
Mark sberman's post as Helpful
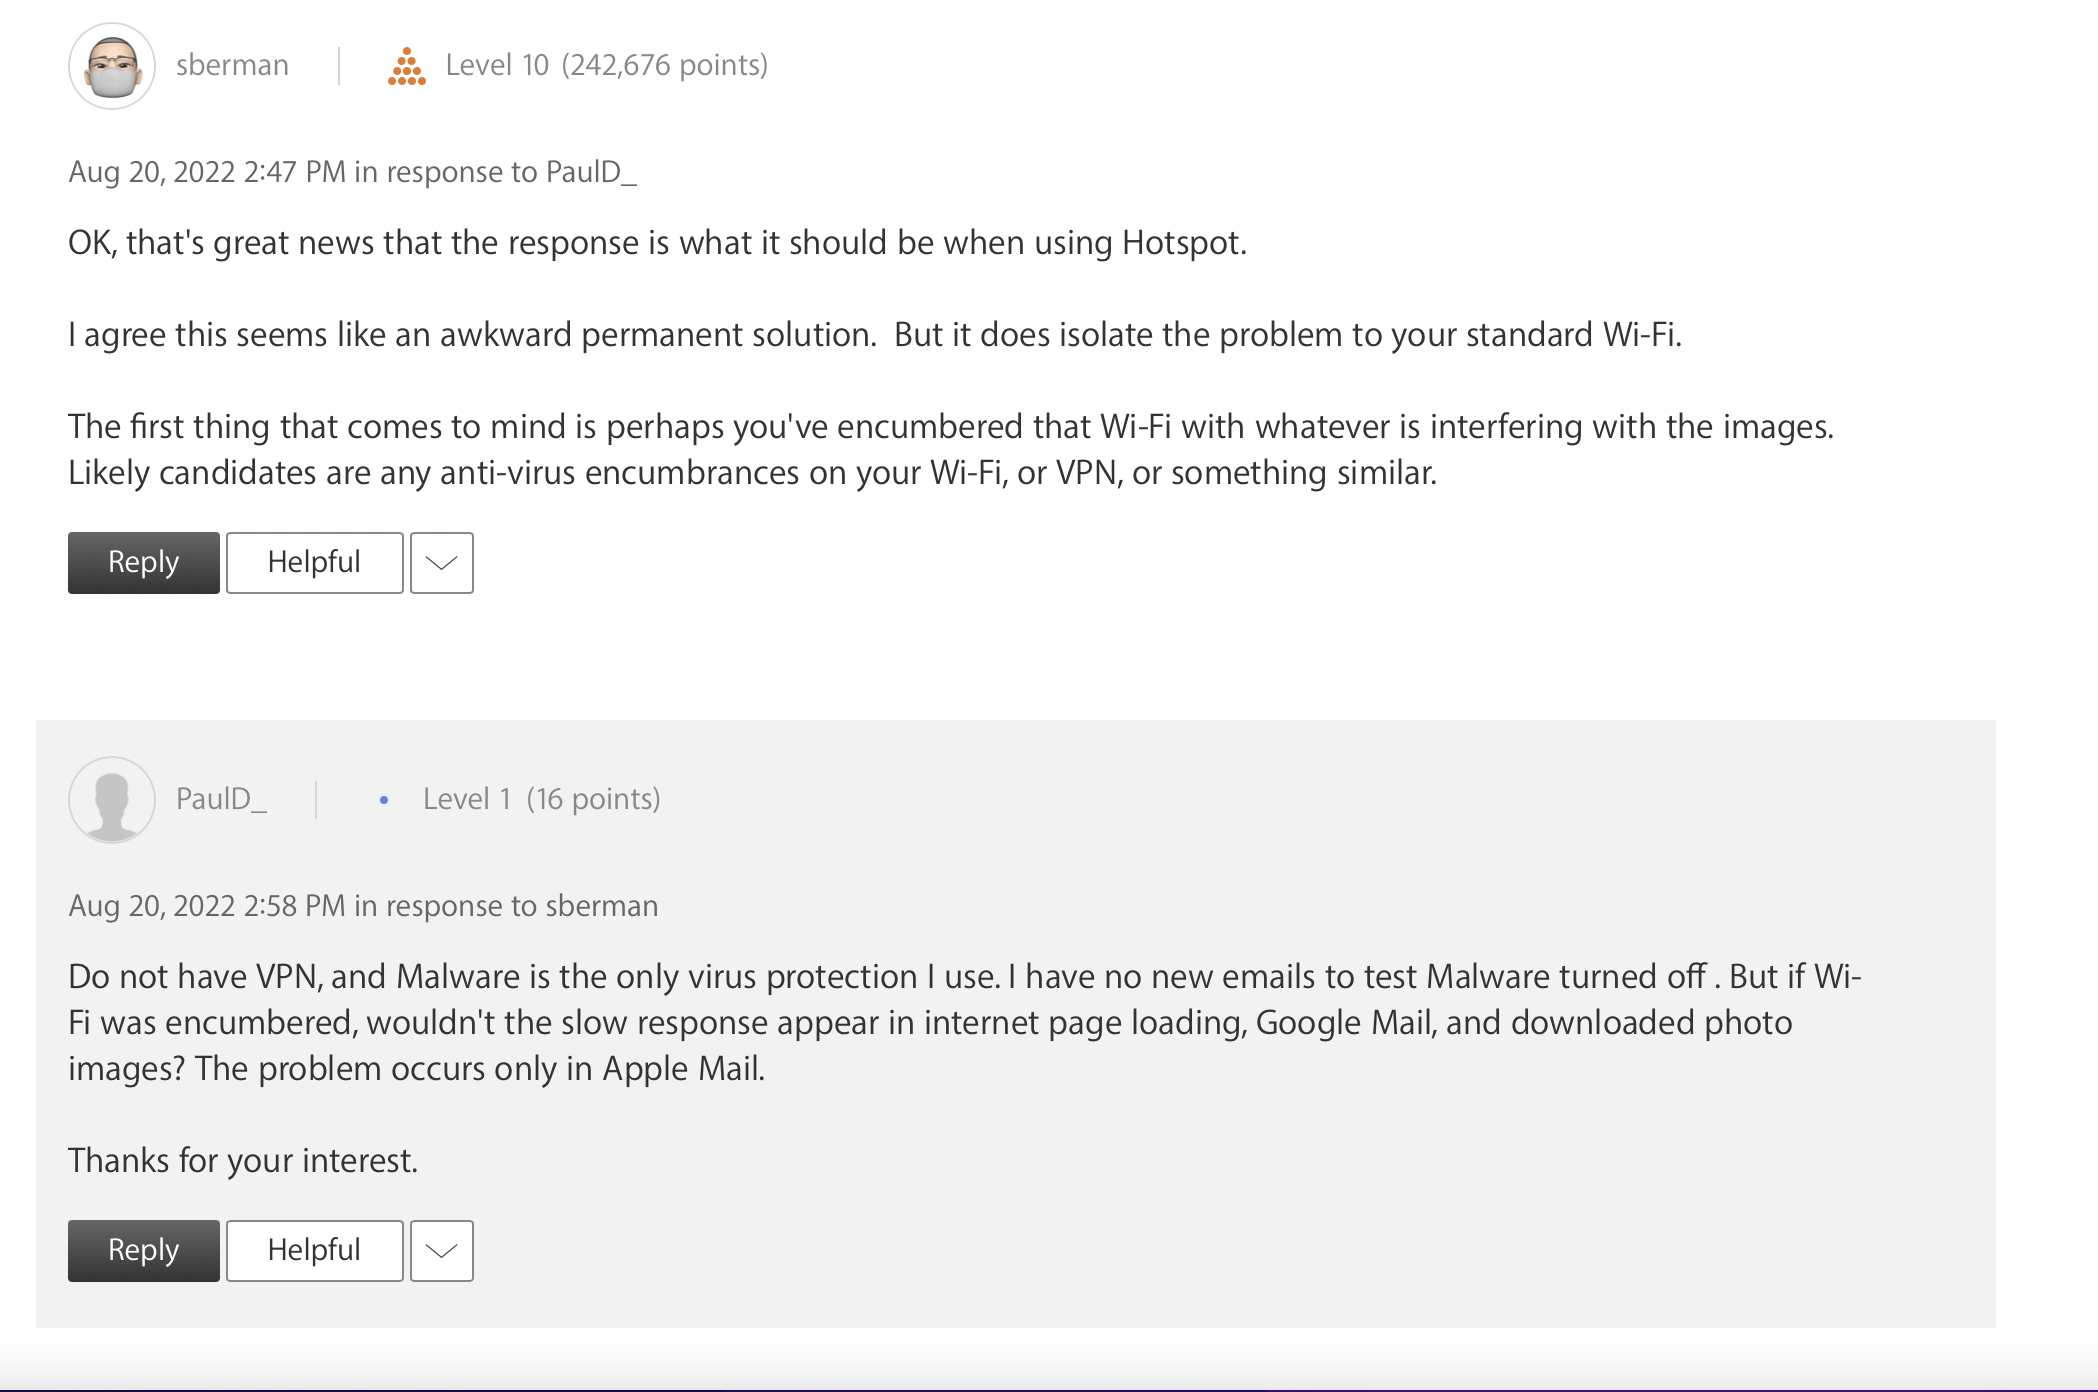click(x=314, y=563)
